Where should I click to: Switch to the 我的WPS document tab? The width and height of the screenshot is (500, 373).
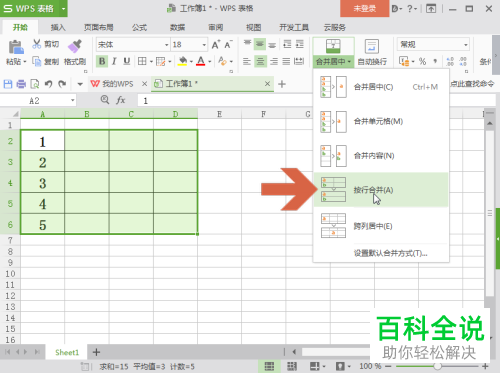point(117,84)
